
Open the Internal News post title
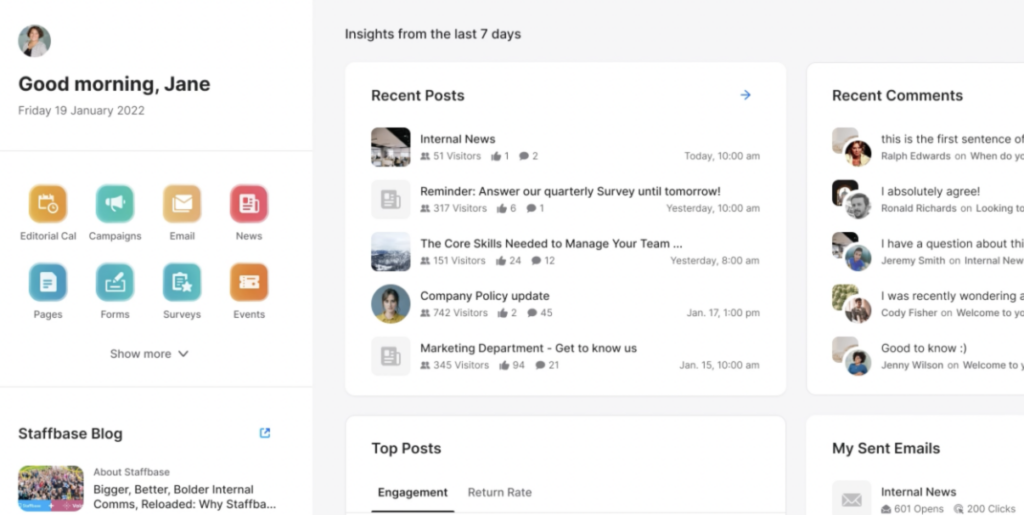[x=458, y=139]
